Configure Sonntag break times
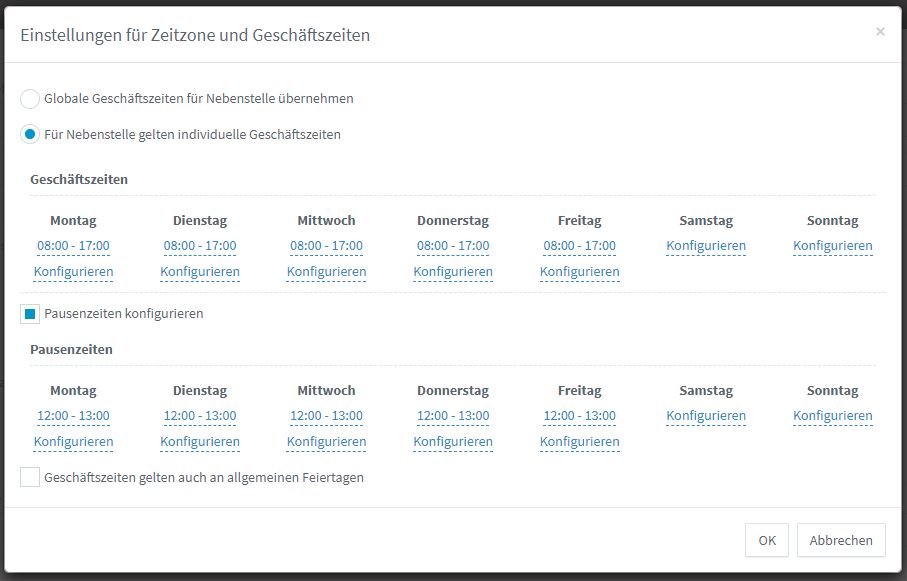 point(832,416)
